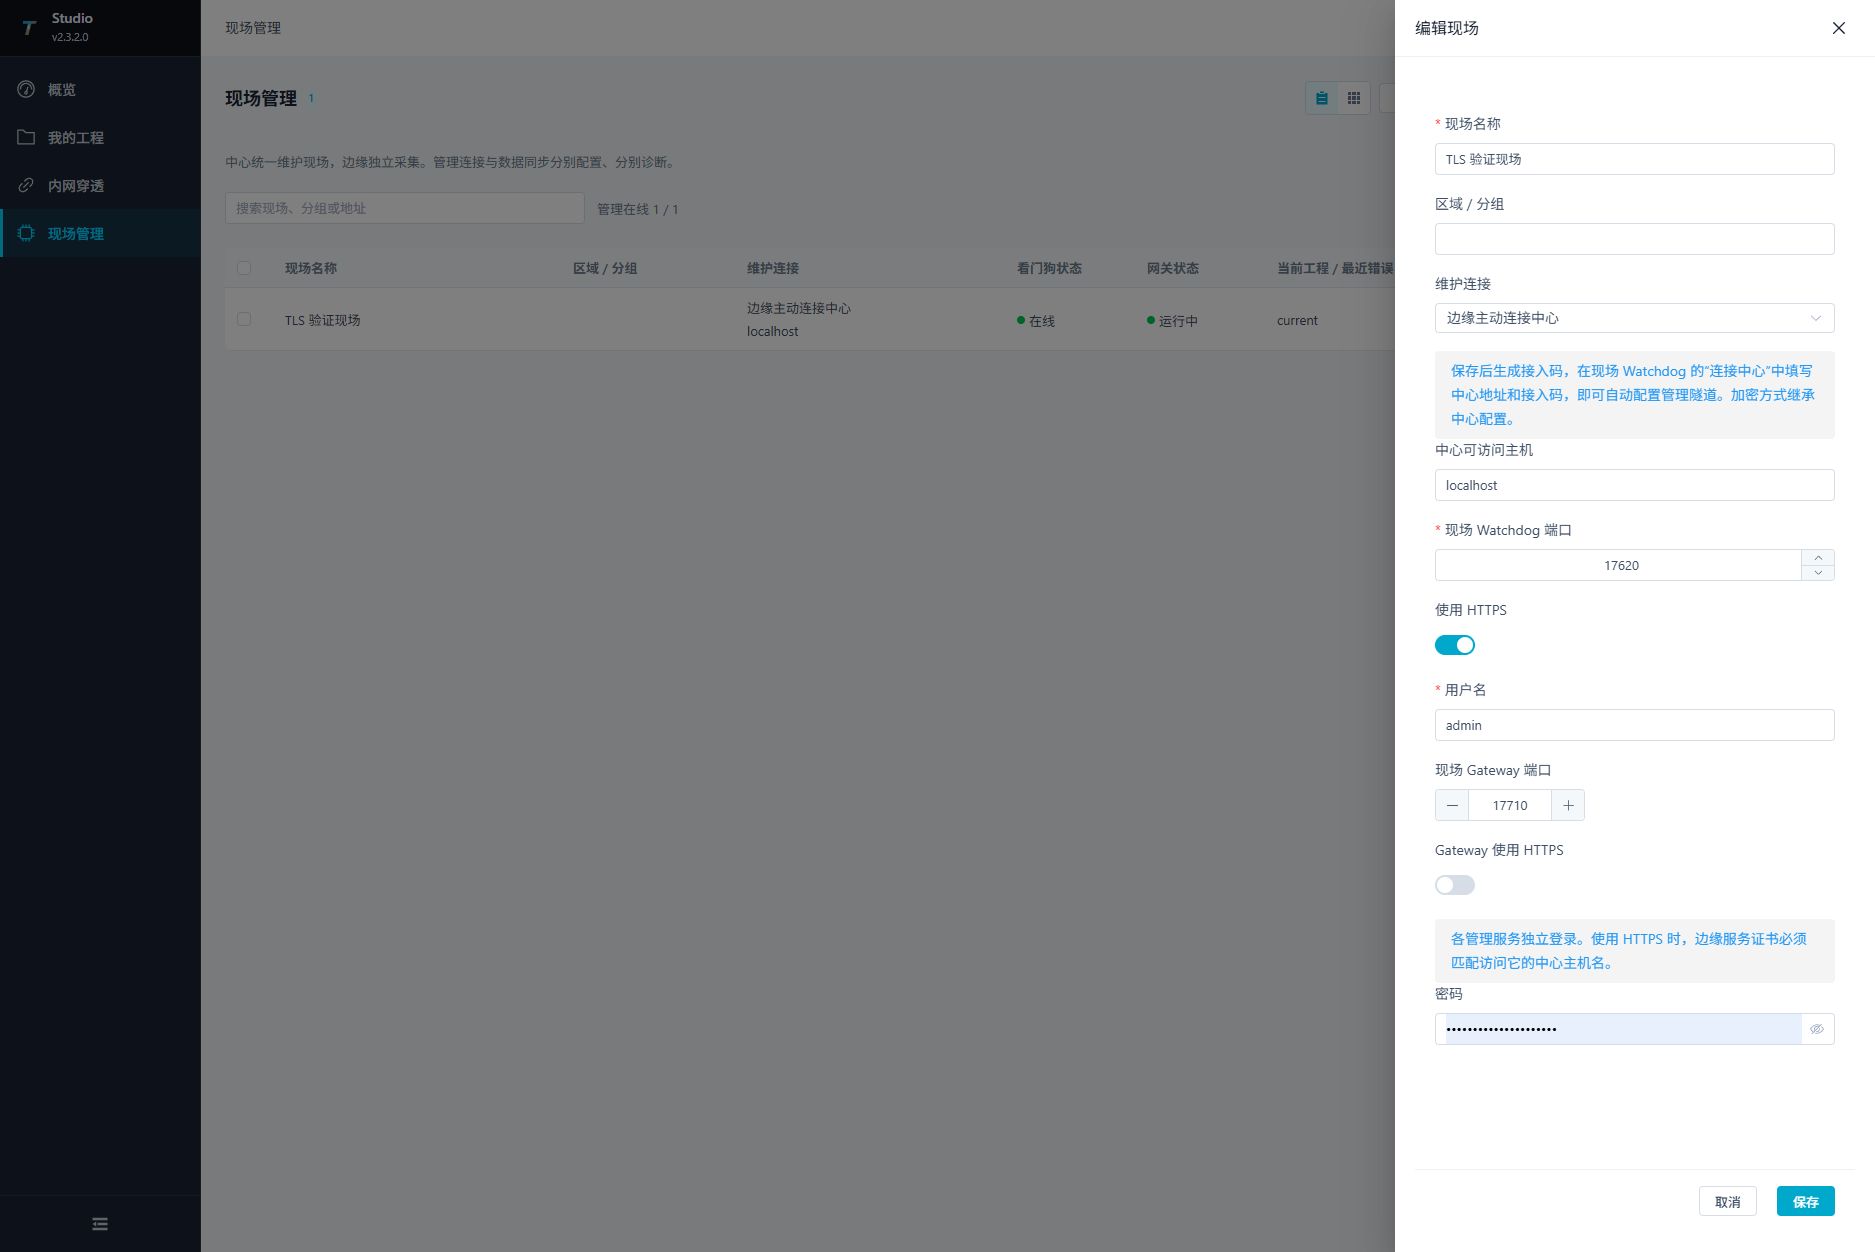Enable the Gateway 使用 HTTPS switch
Image resolution: width=1875 pixels, height=1252 pixels.
pyautogui.click(x=1455, y=885)
